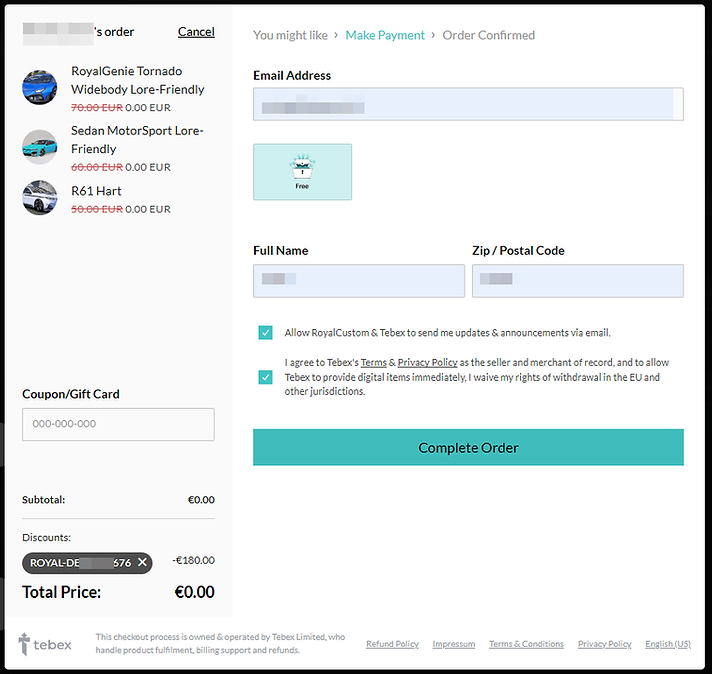The width and height of the screenshot is (712, 674).
Task: Remove the ROYAL-DE coupon with X icon
Action: (x=142, y=562)
